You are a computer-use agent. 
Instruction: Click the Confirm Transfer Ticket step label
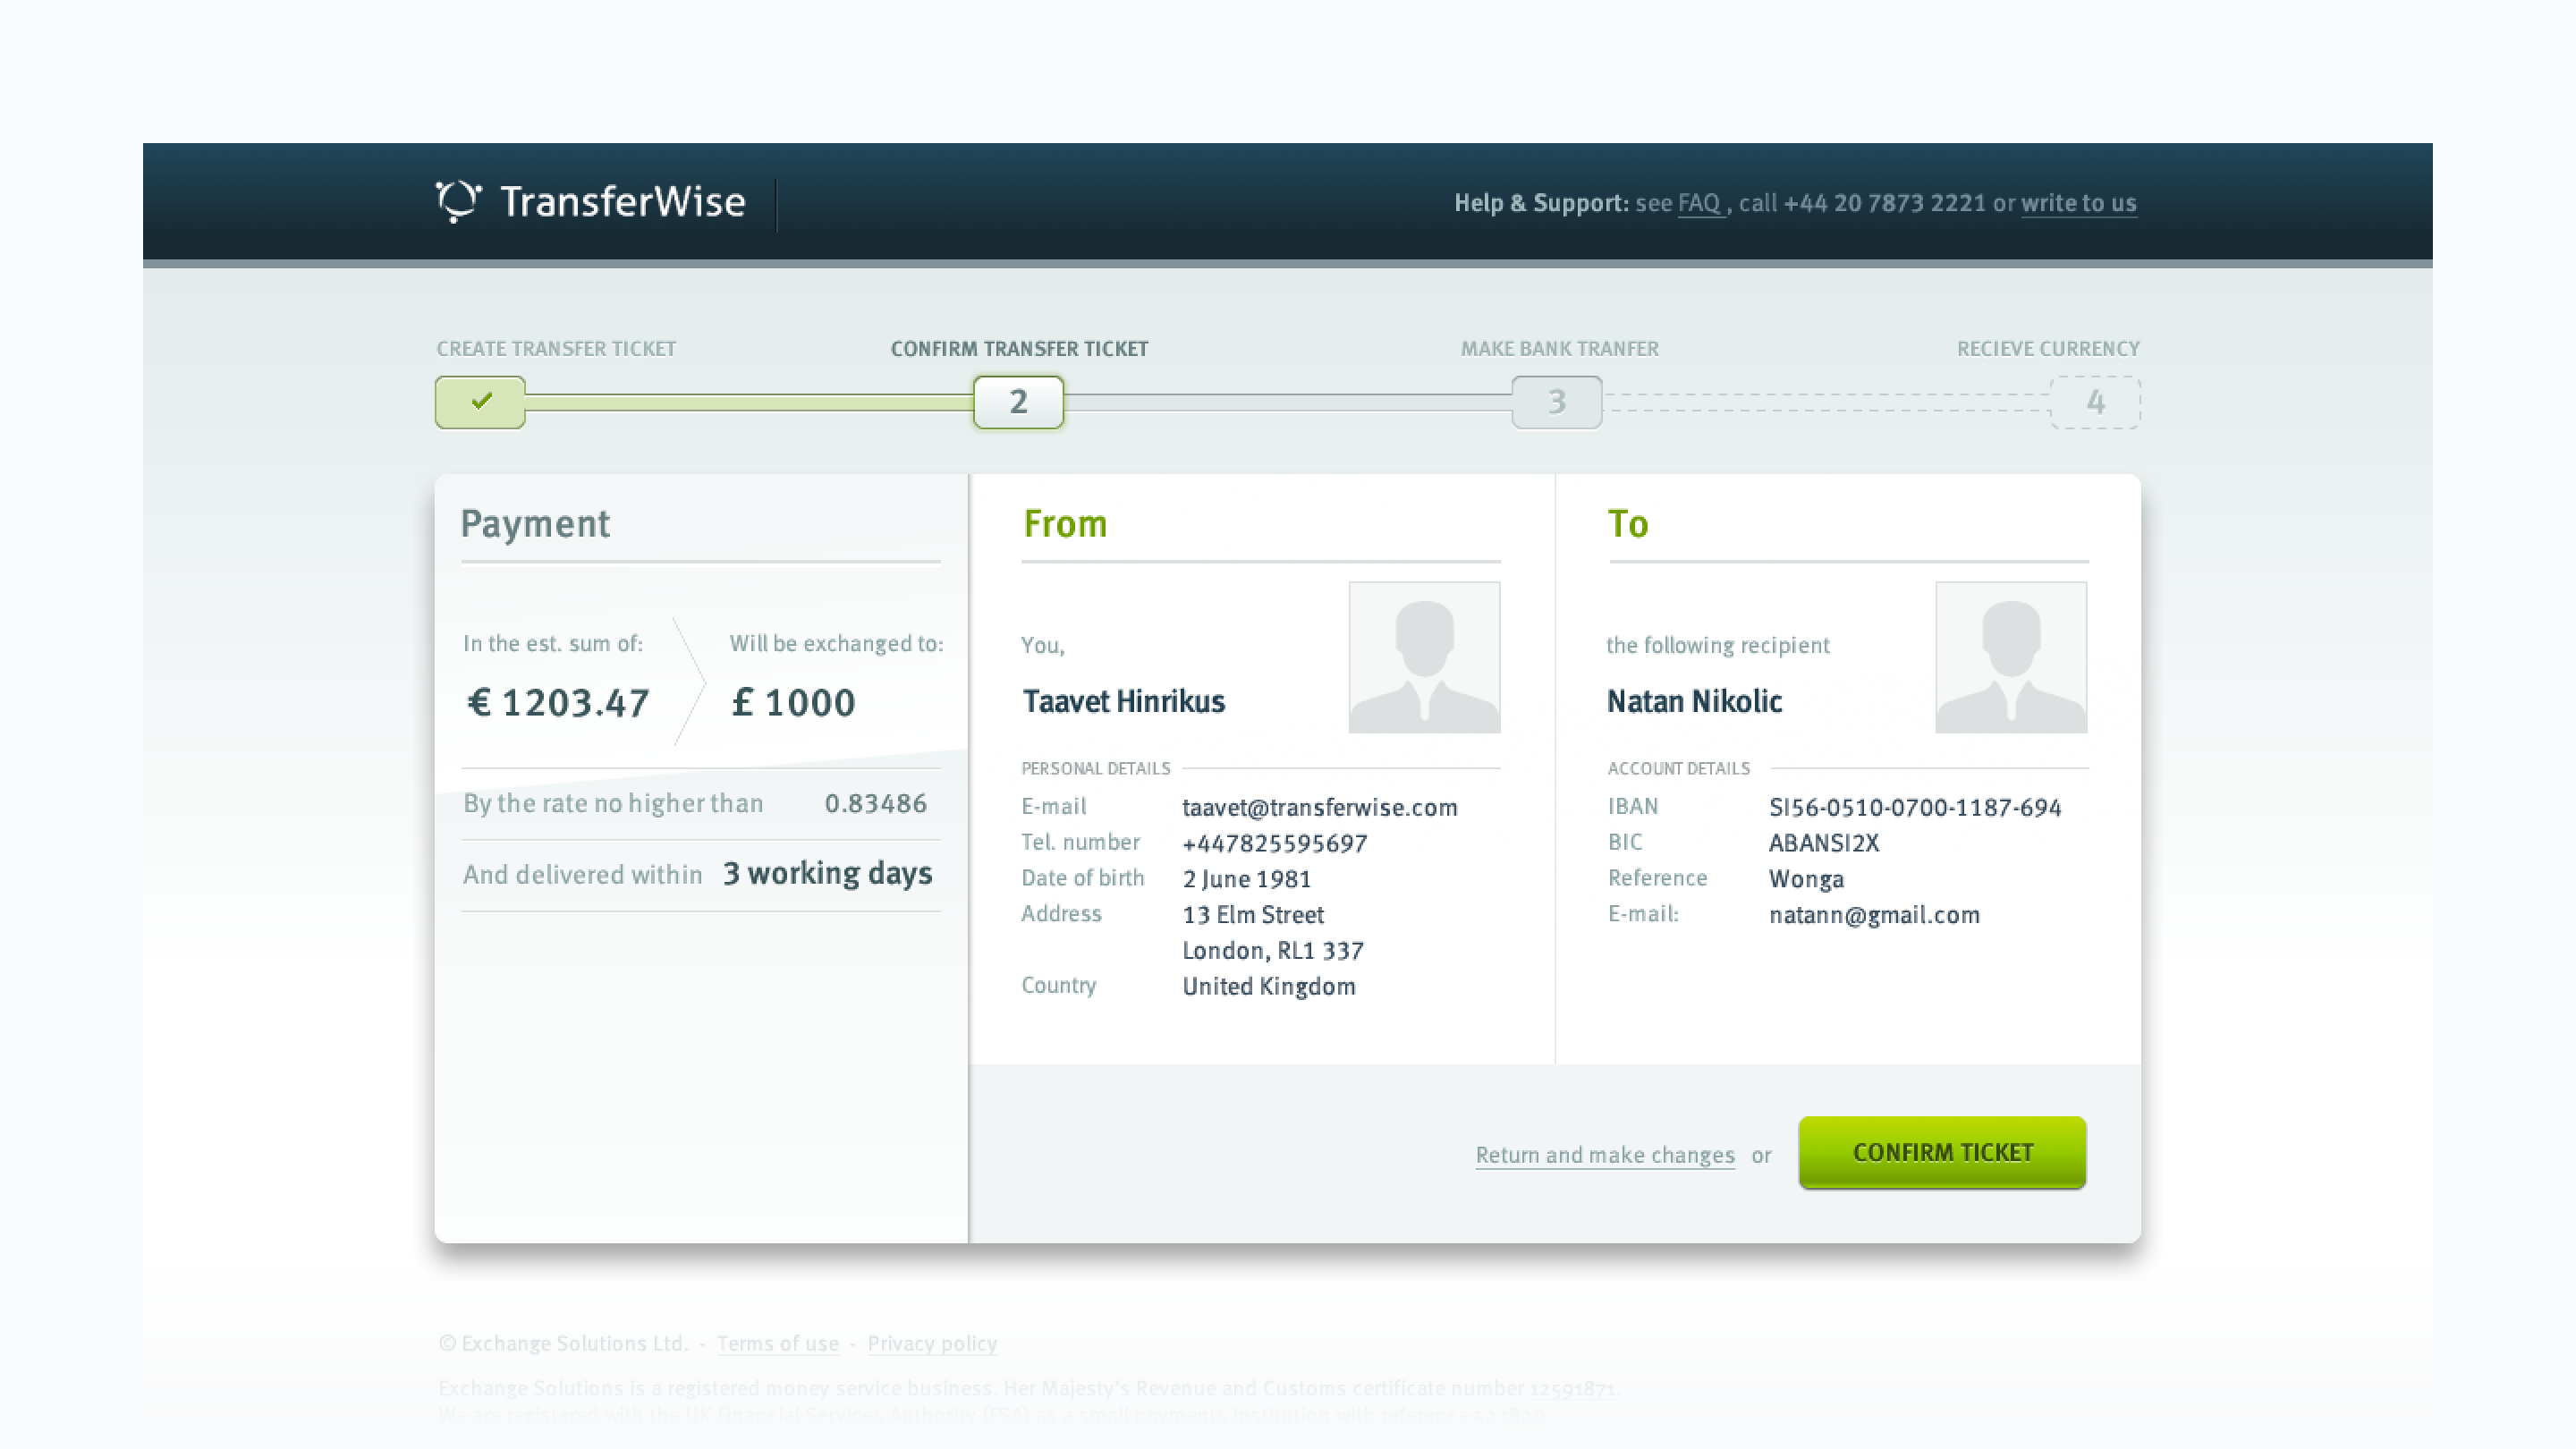coord(1019,349)
